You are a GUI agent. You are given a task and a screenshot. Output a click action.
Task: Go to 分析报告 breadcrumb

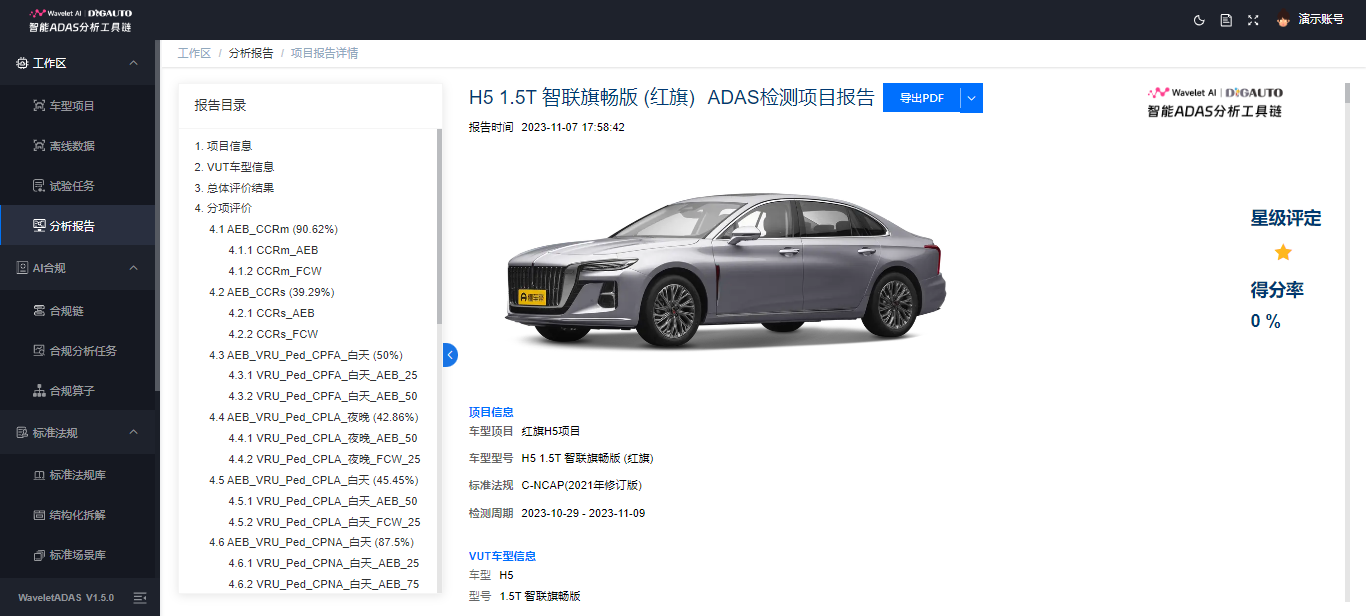251,53
